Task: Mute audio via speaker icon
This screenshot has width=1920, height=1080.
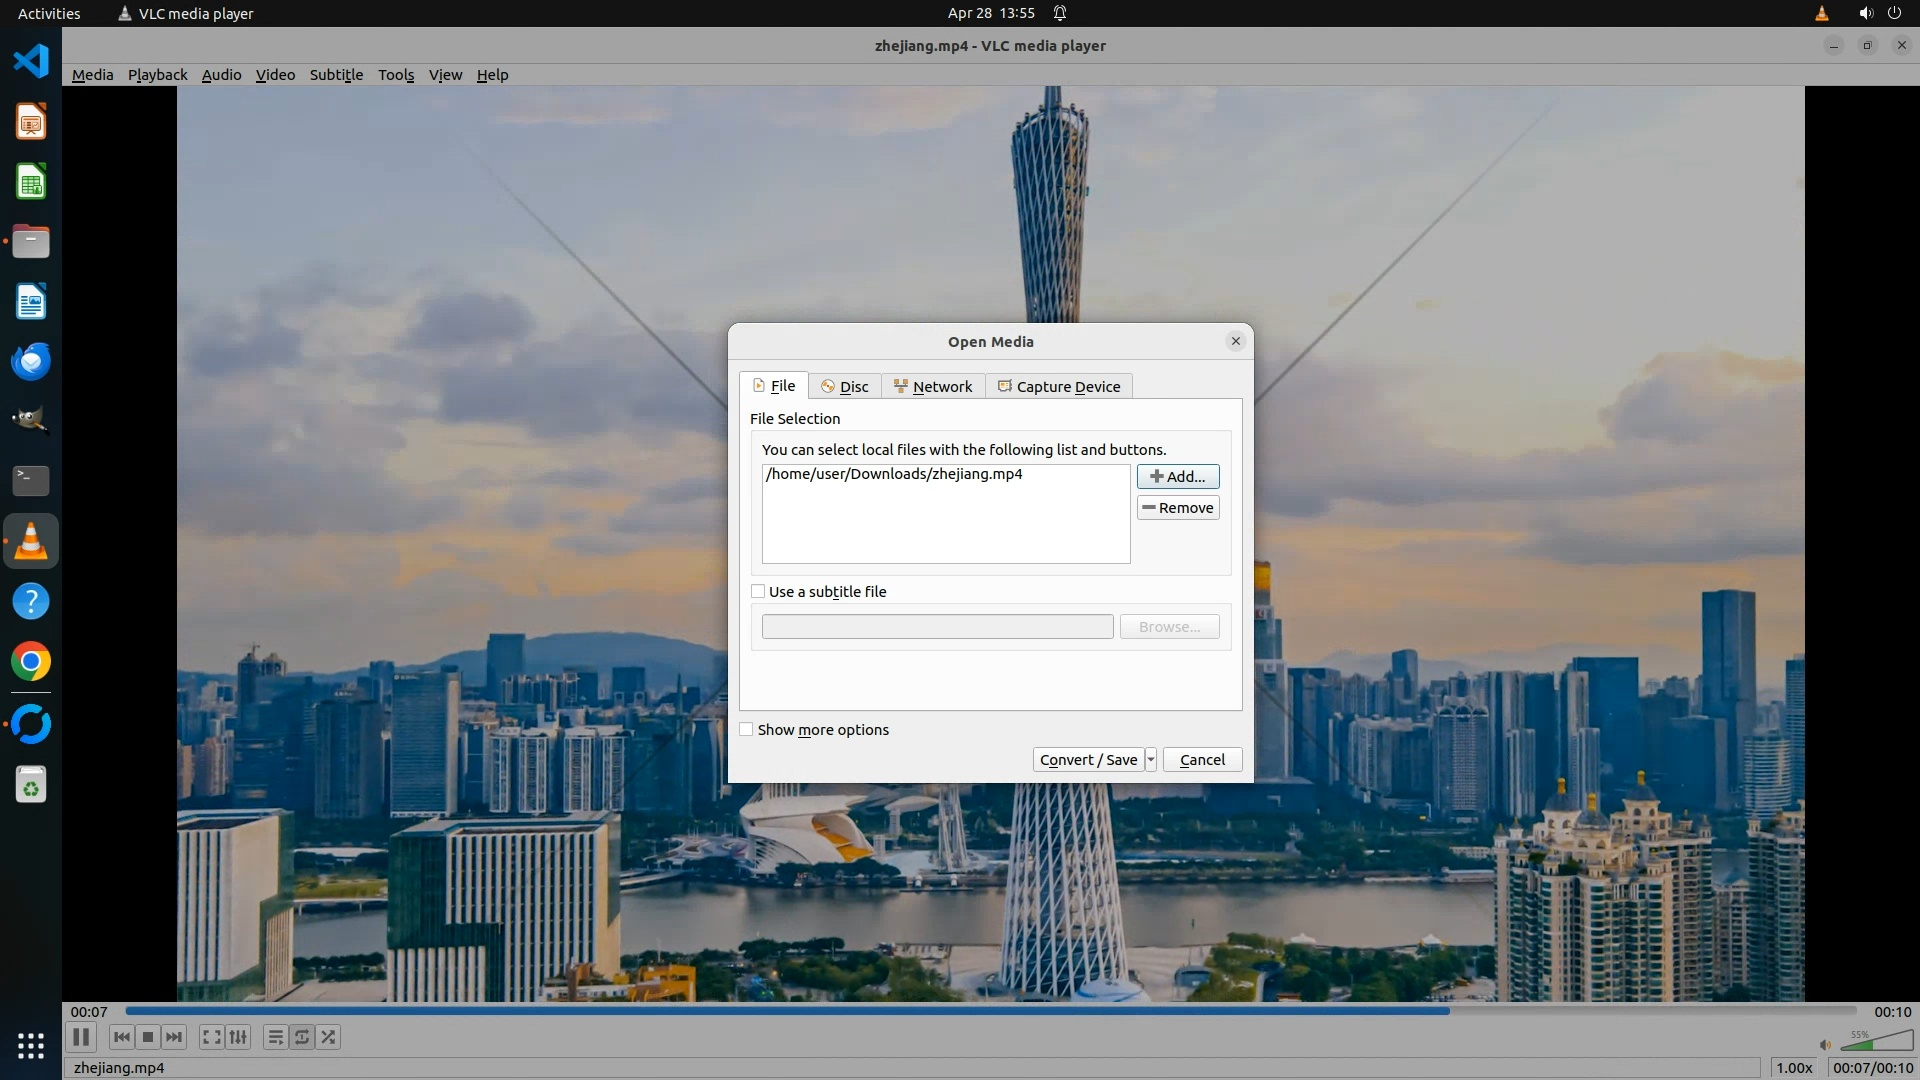Action: pos(1825,1045)
